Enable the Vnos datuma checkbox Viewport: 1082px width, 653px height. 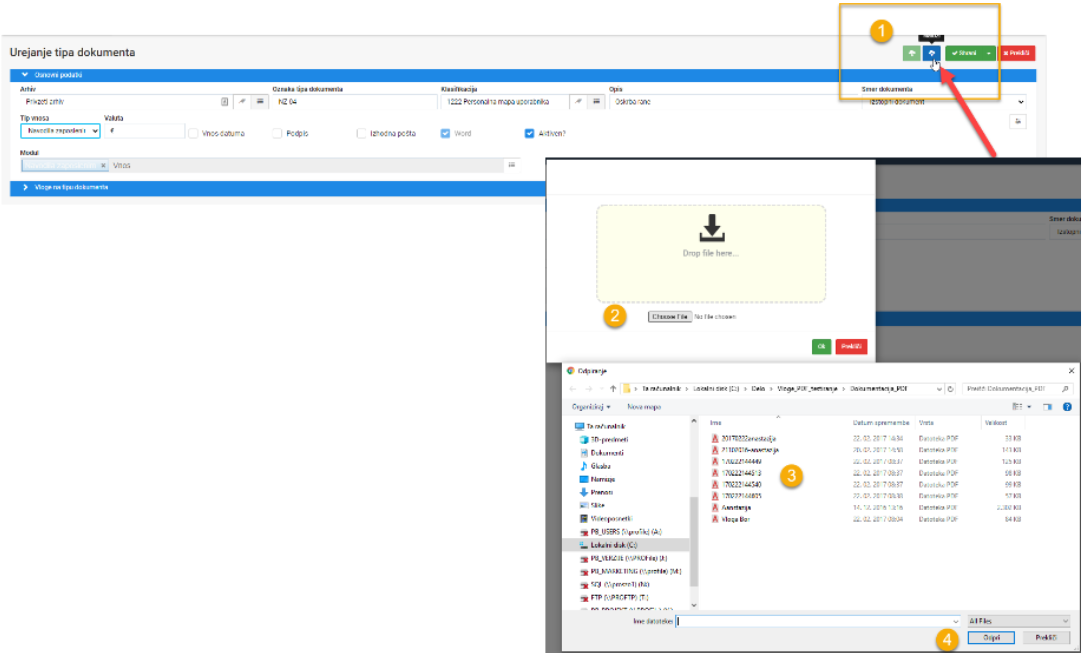[193, 133]
